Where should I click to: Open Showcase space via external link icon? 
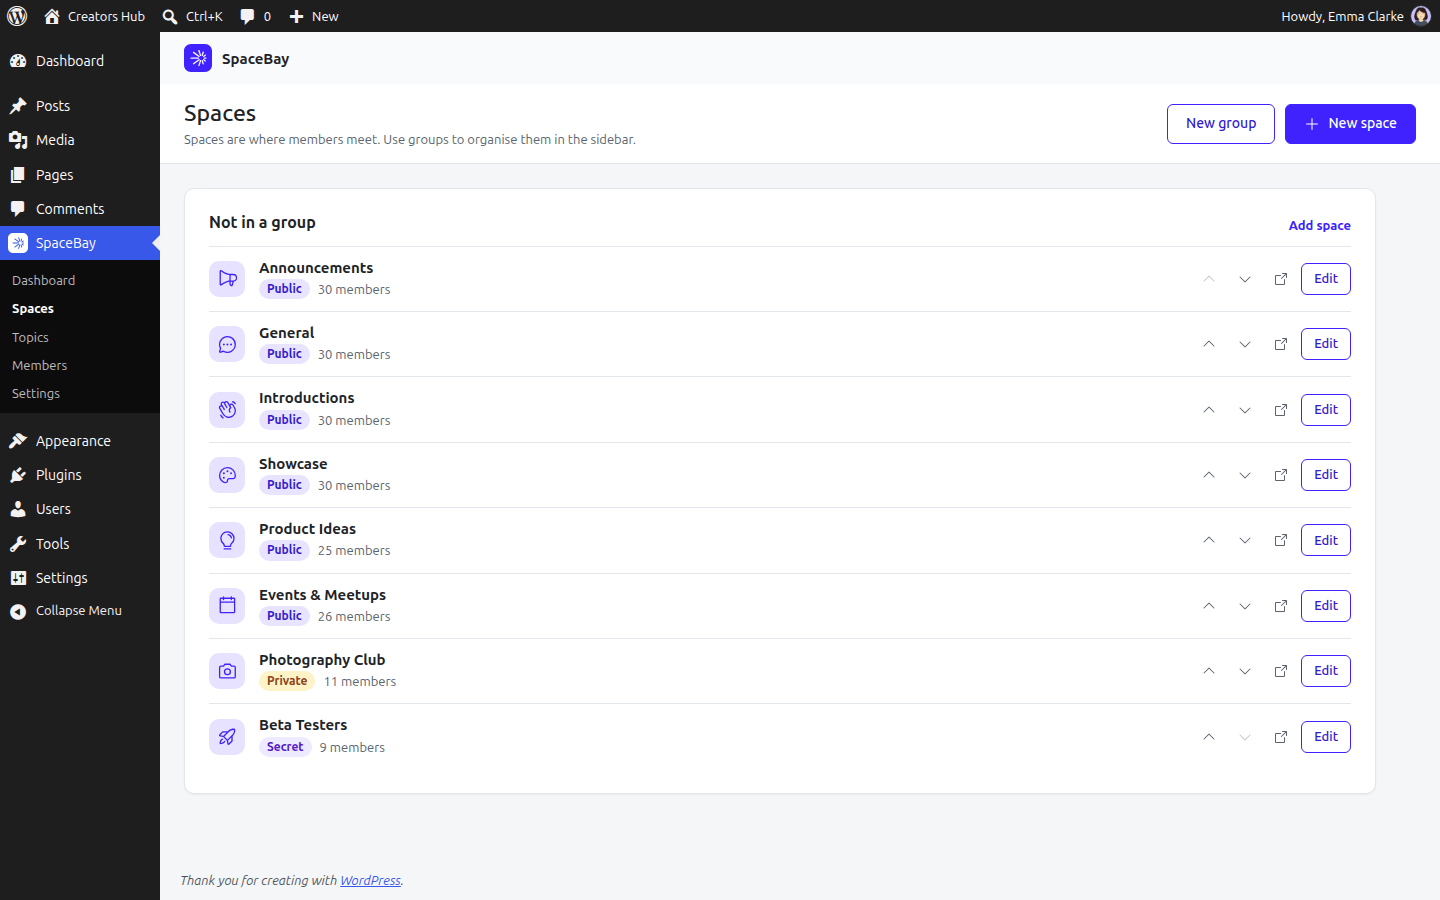[x=1281, y=475]
